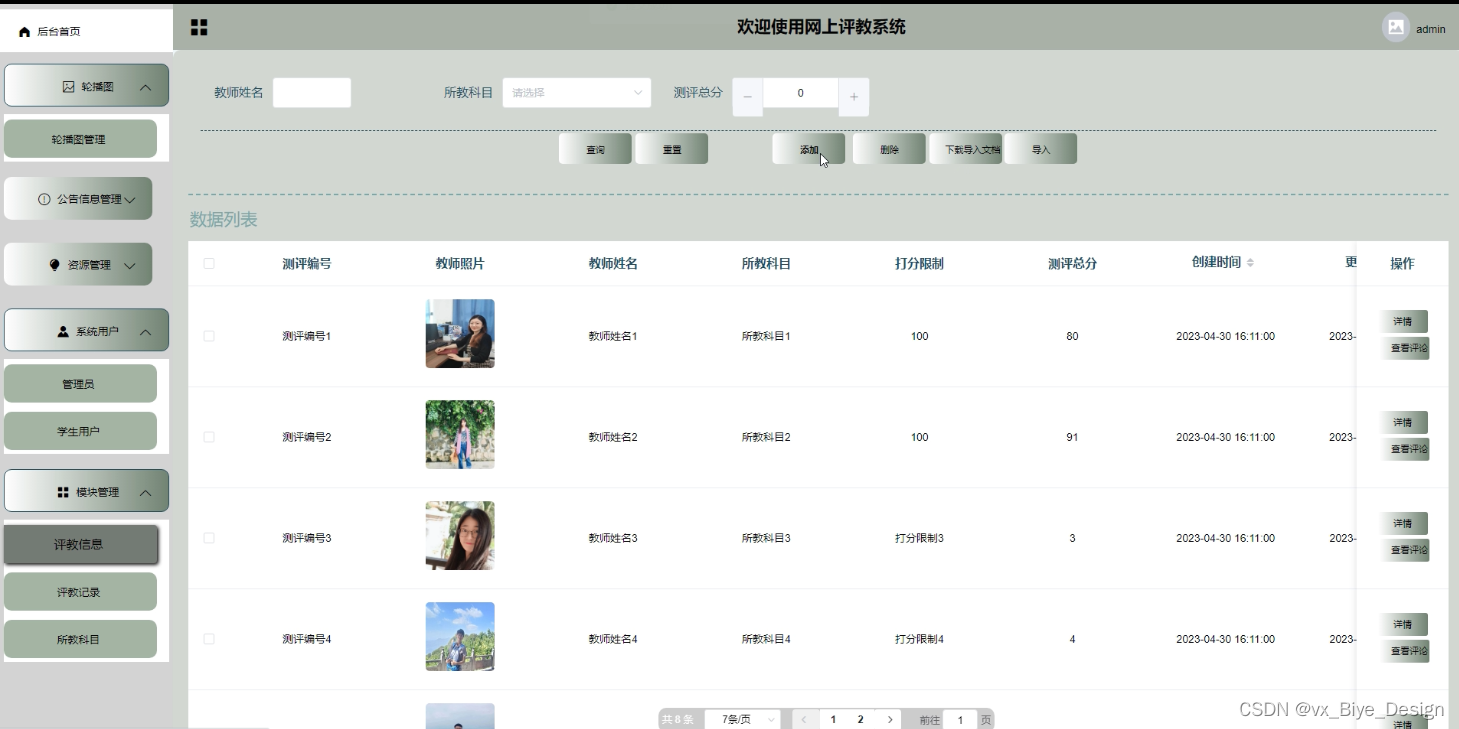Click the 查询 button

(x=595, y=149)
